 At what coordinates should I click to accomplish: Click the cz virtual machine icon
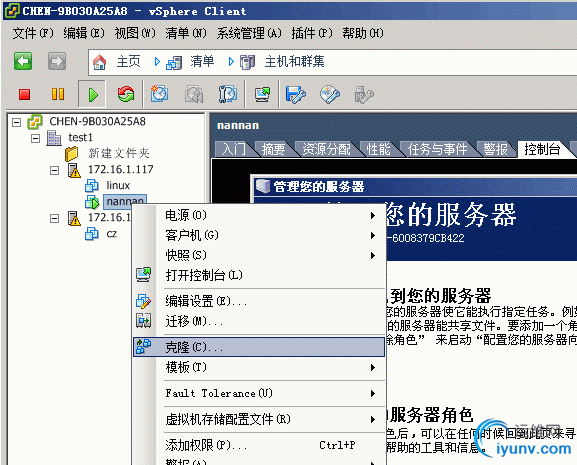click(92, 234)
